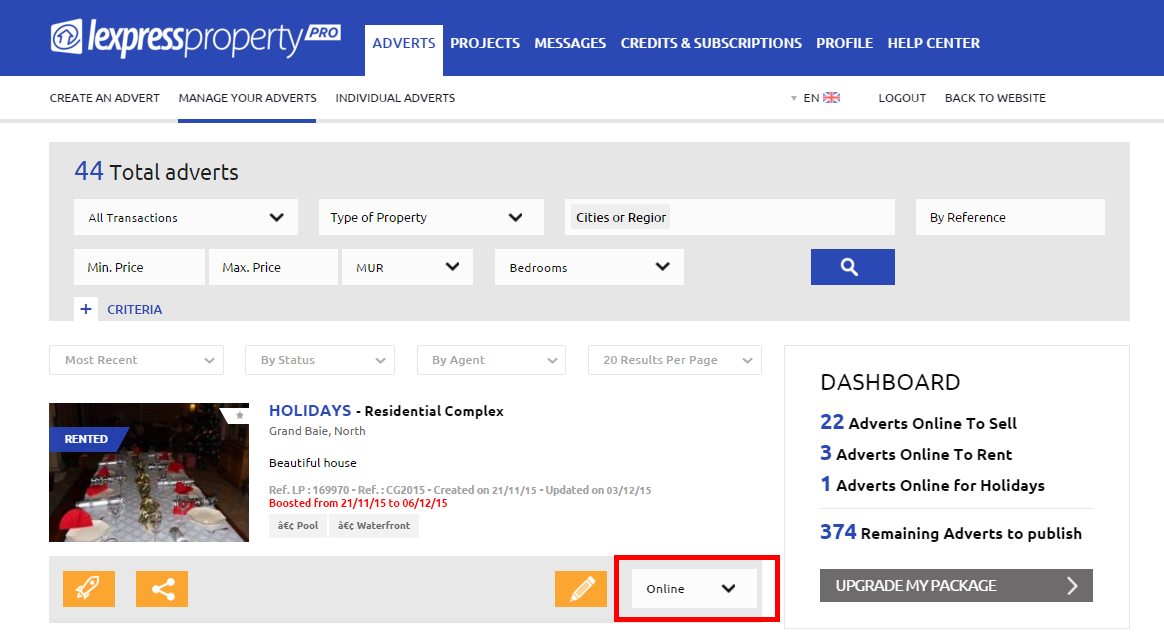1164x637 pixels.
Task: Click the DASHBOARD heading
Action: tap(890, 382)
